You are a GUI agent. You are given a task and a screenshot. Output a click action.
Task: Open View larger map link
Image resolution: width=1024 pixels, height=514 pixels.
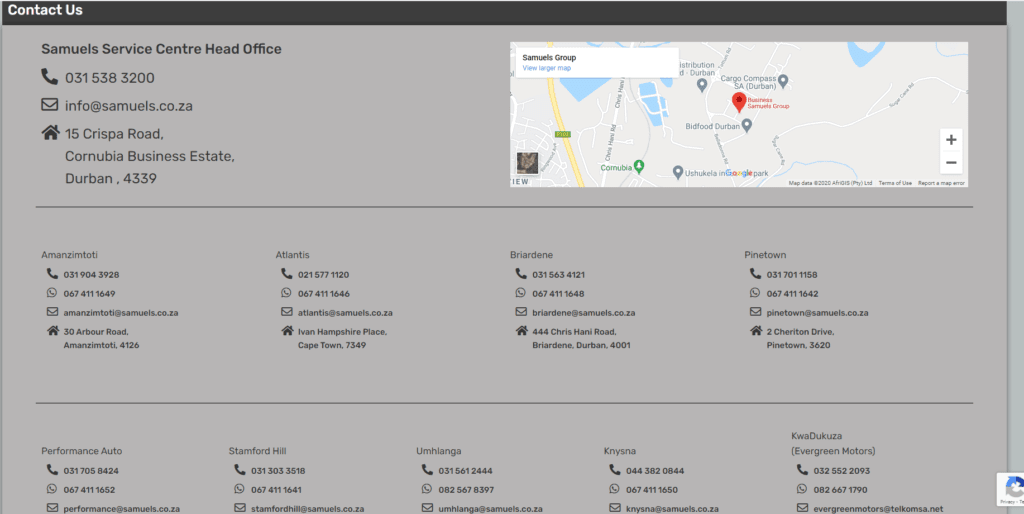547,68
